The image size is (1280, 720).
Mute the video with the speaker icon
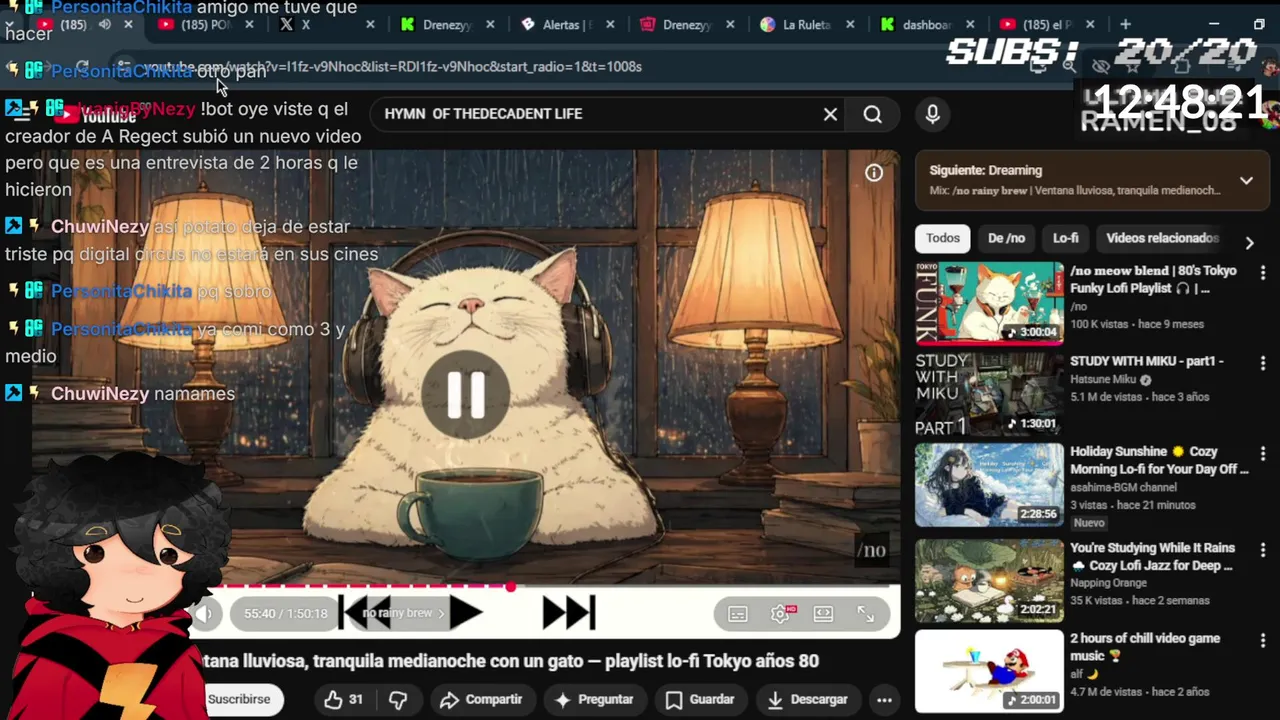click(x=204, y=614)
